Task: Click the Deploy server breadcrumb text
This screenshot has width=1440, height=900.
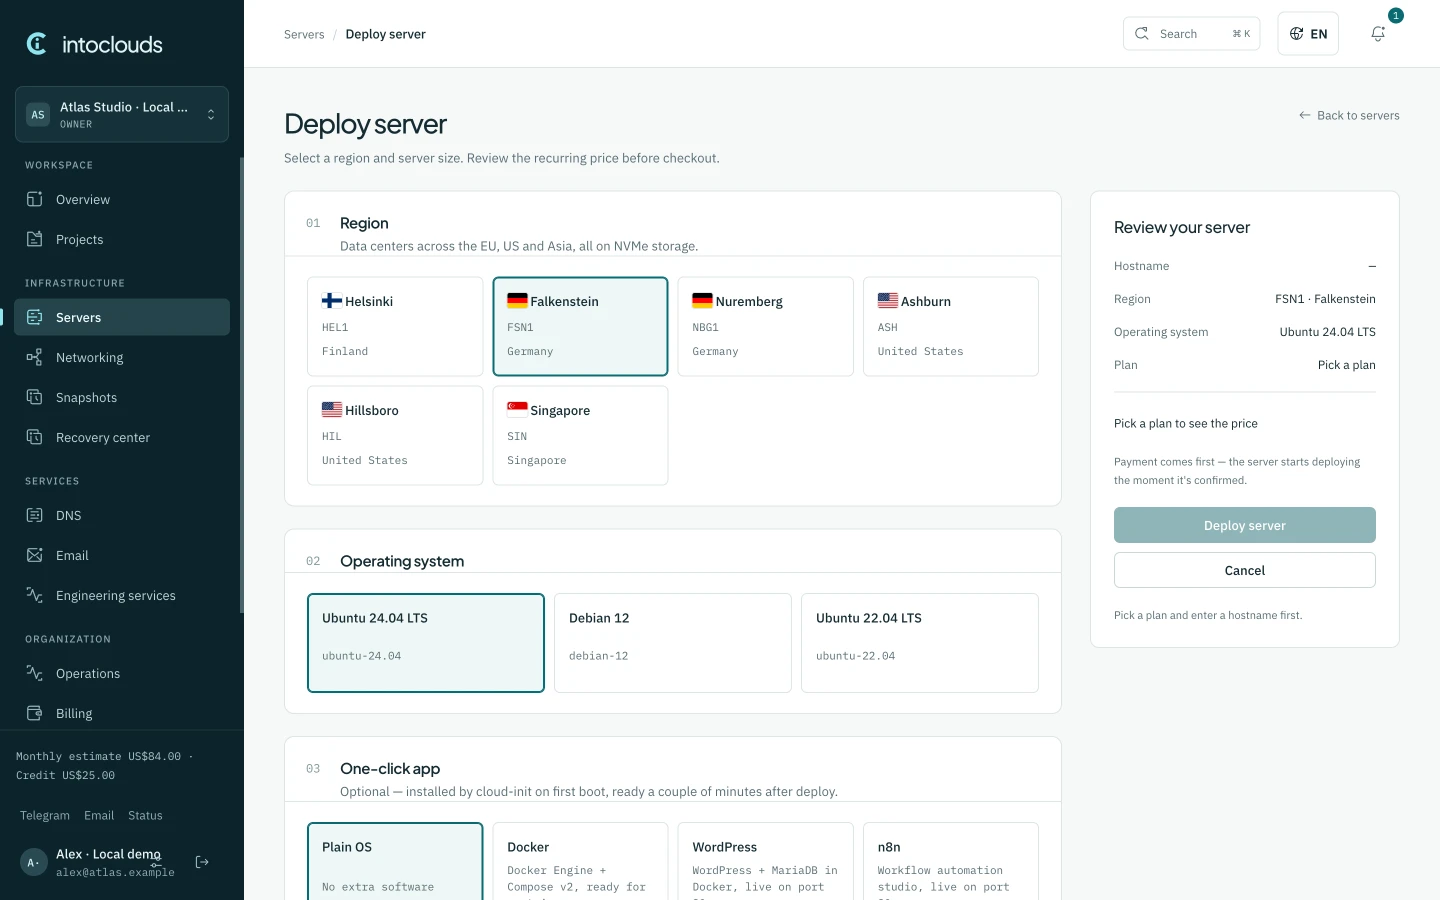Action: click(x=386, y=34)
